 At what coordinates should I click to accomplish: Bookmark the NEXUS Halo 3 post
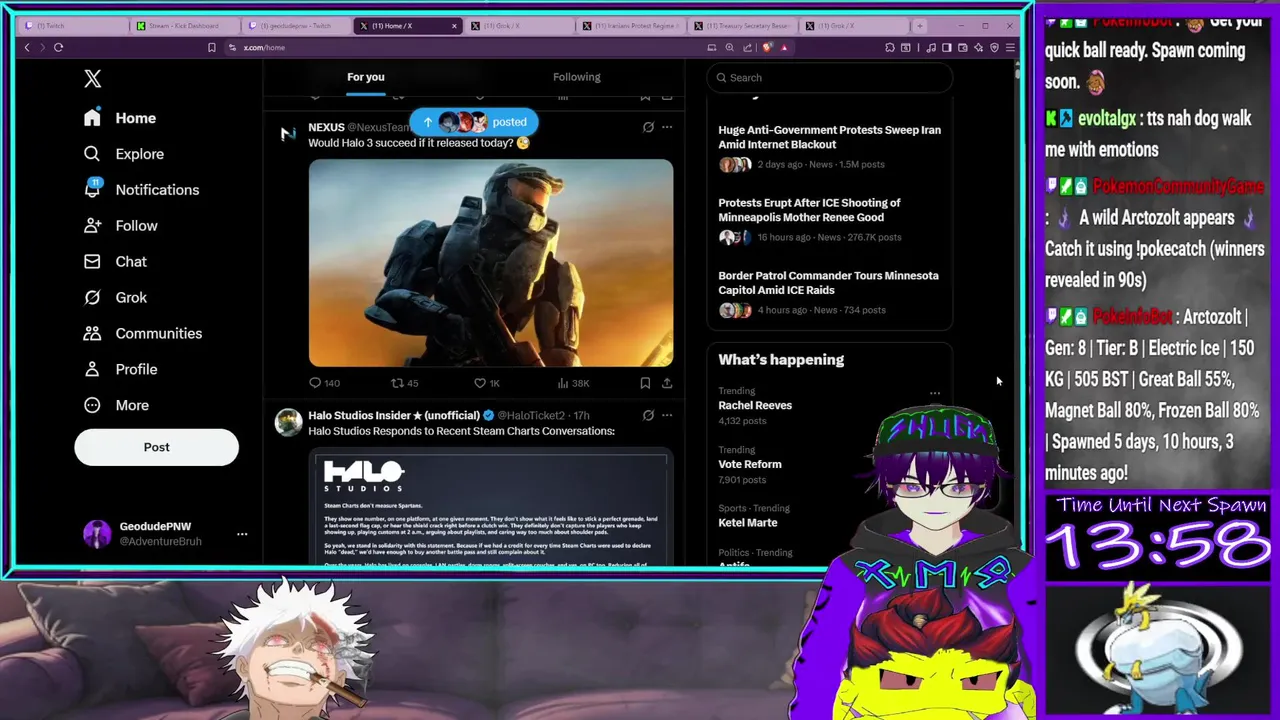coord(645,383)
